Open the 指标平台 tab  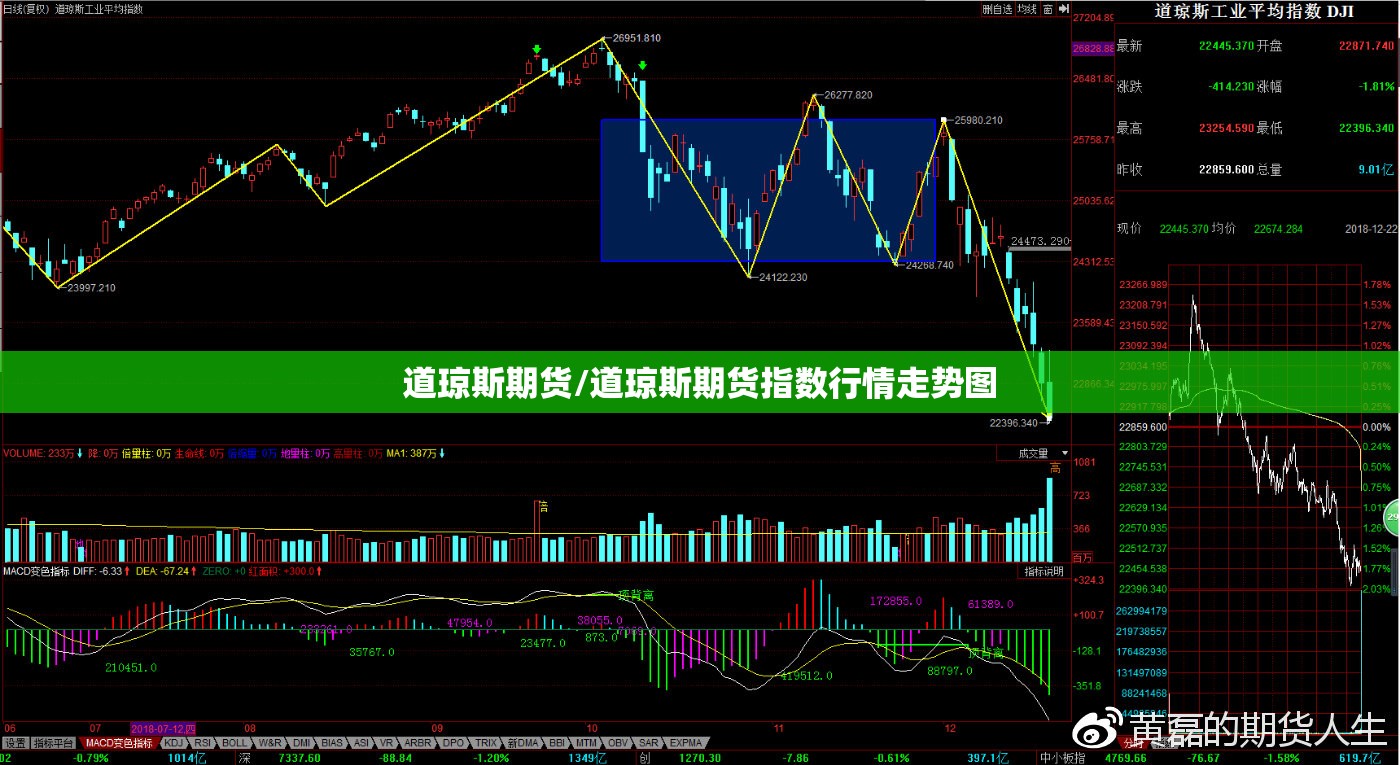[54, 743]
